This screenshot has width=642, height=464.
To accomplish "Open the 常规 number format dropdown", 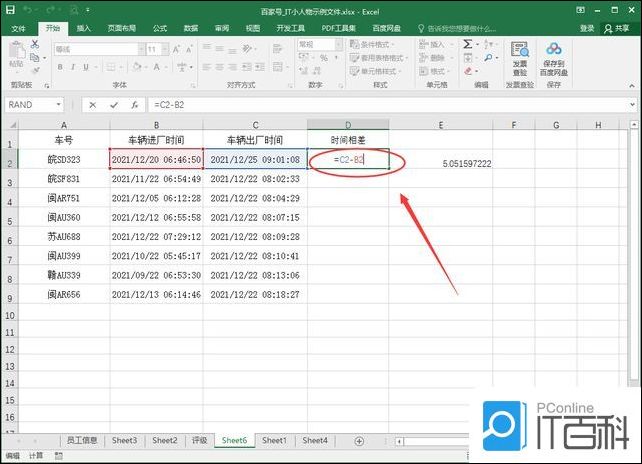I will pyautogui.click(x=338, y=46).
